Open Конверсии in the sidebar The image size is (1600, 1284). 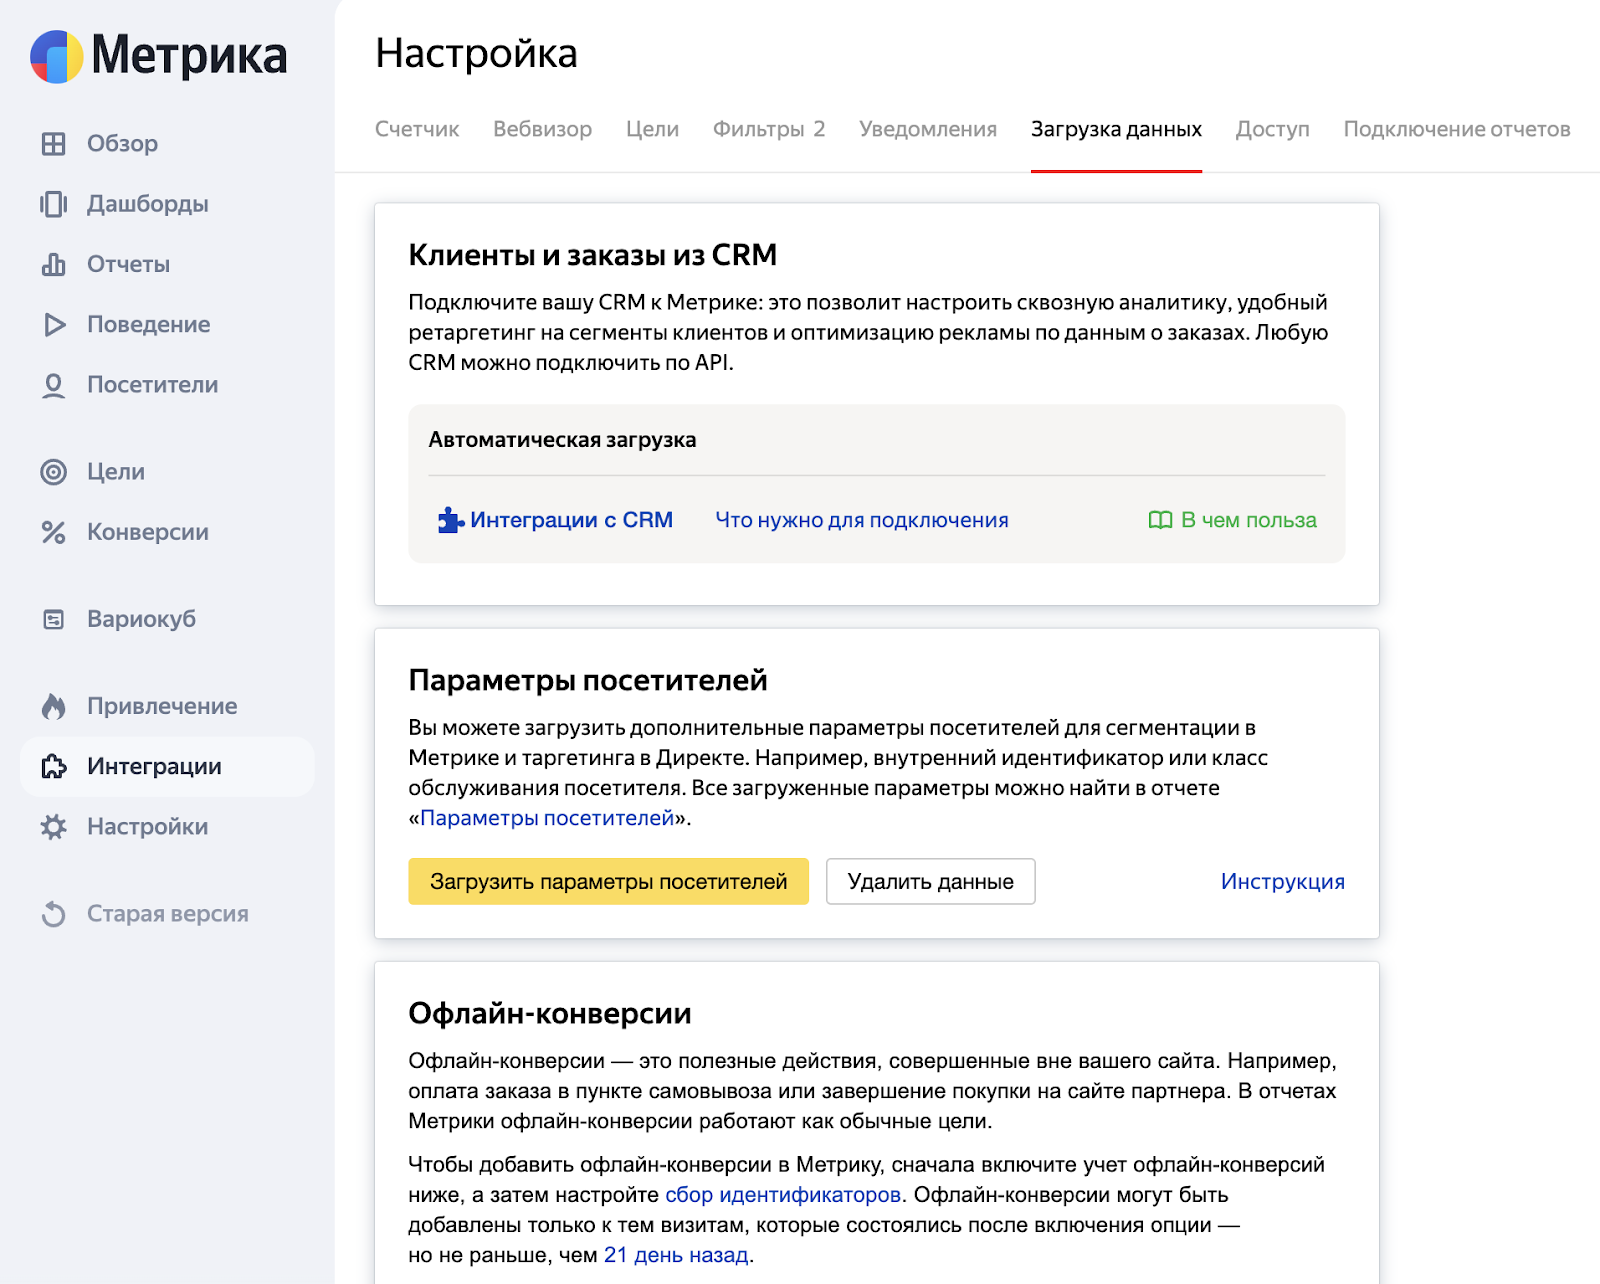click(x=148, y=532)
